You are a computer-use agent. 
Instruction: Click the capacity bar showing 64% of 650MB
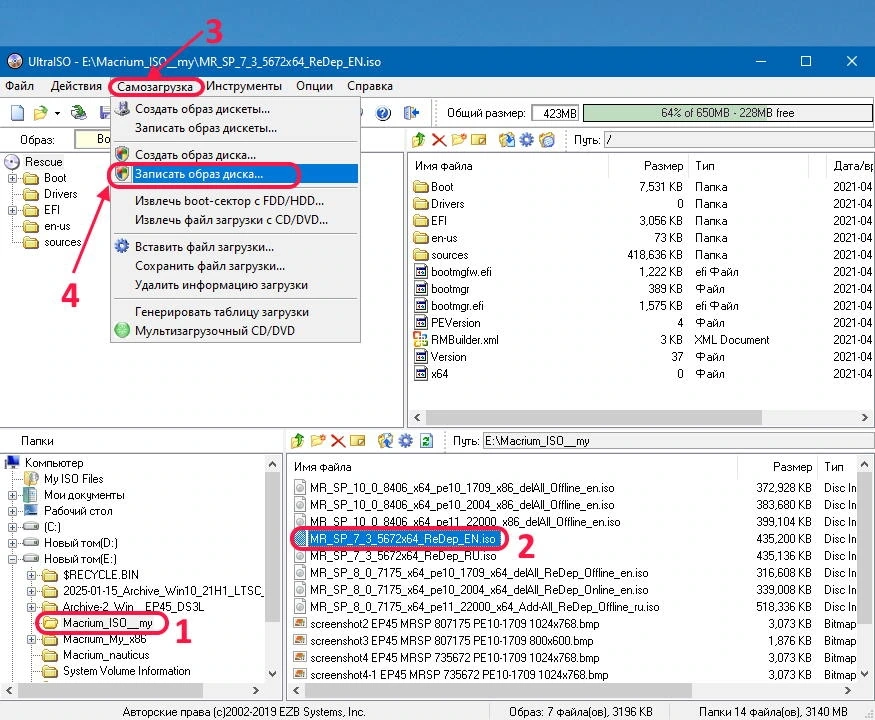(728, 113)
